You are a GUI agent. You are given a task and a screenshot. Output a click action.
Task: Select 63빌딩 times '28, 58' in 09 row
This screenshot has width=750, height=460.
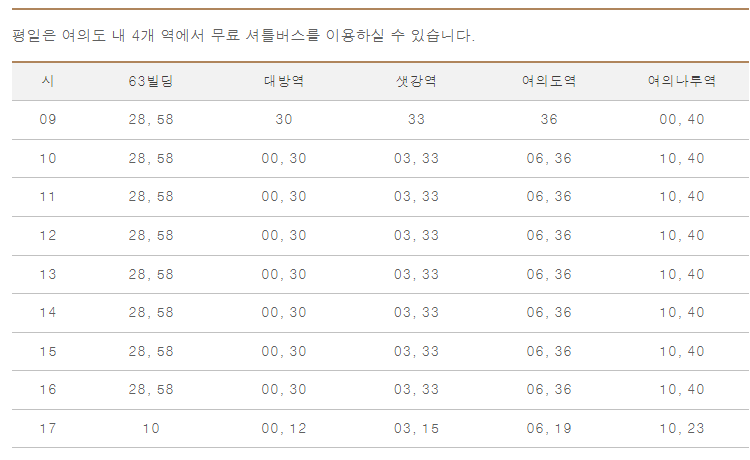(x=151, y=119)
